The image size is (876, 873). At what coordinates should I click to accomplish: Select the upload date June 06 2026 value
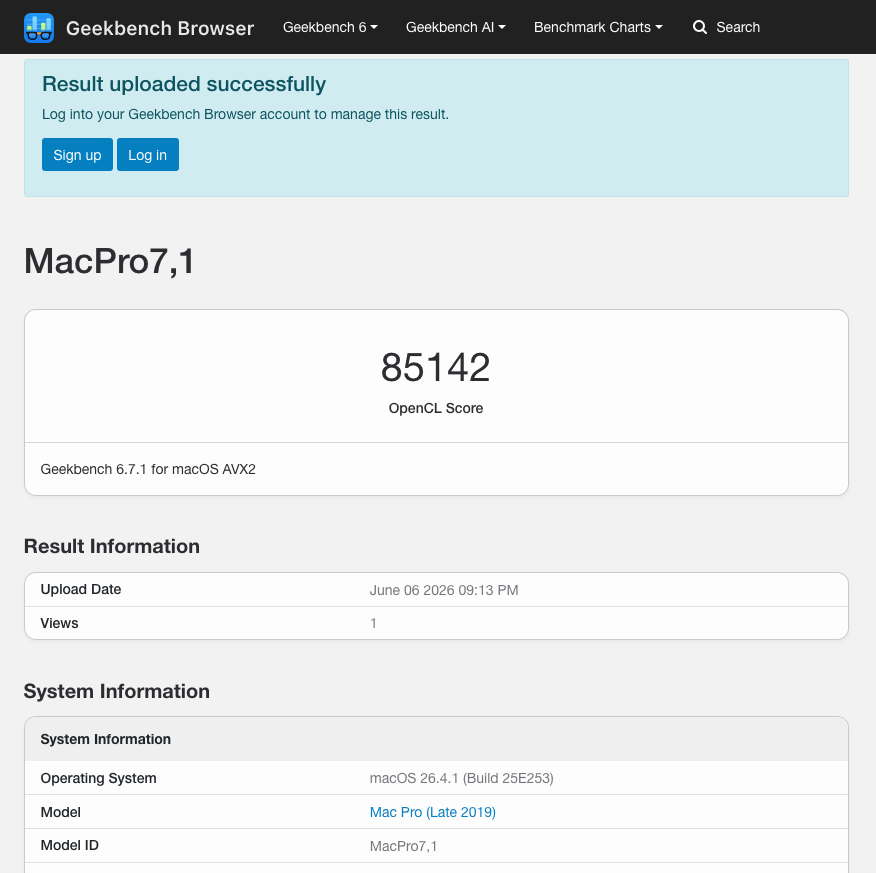444,590
